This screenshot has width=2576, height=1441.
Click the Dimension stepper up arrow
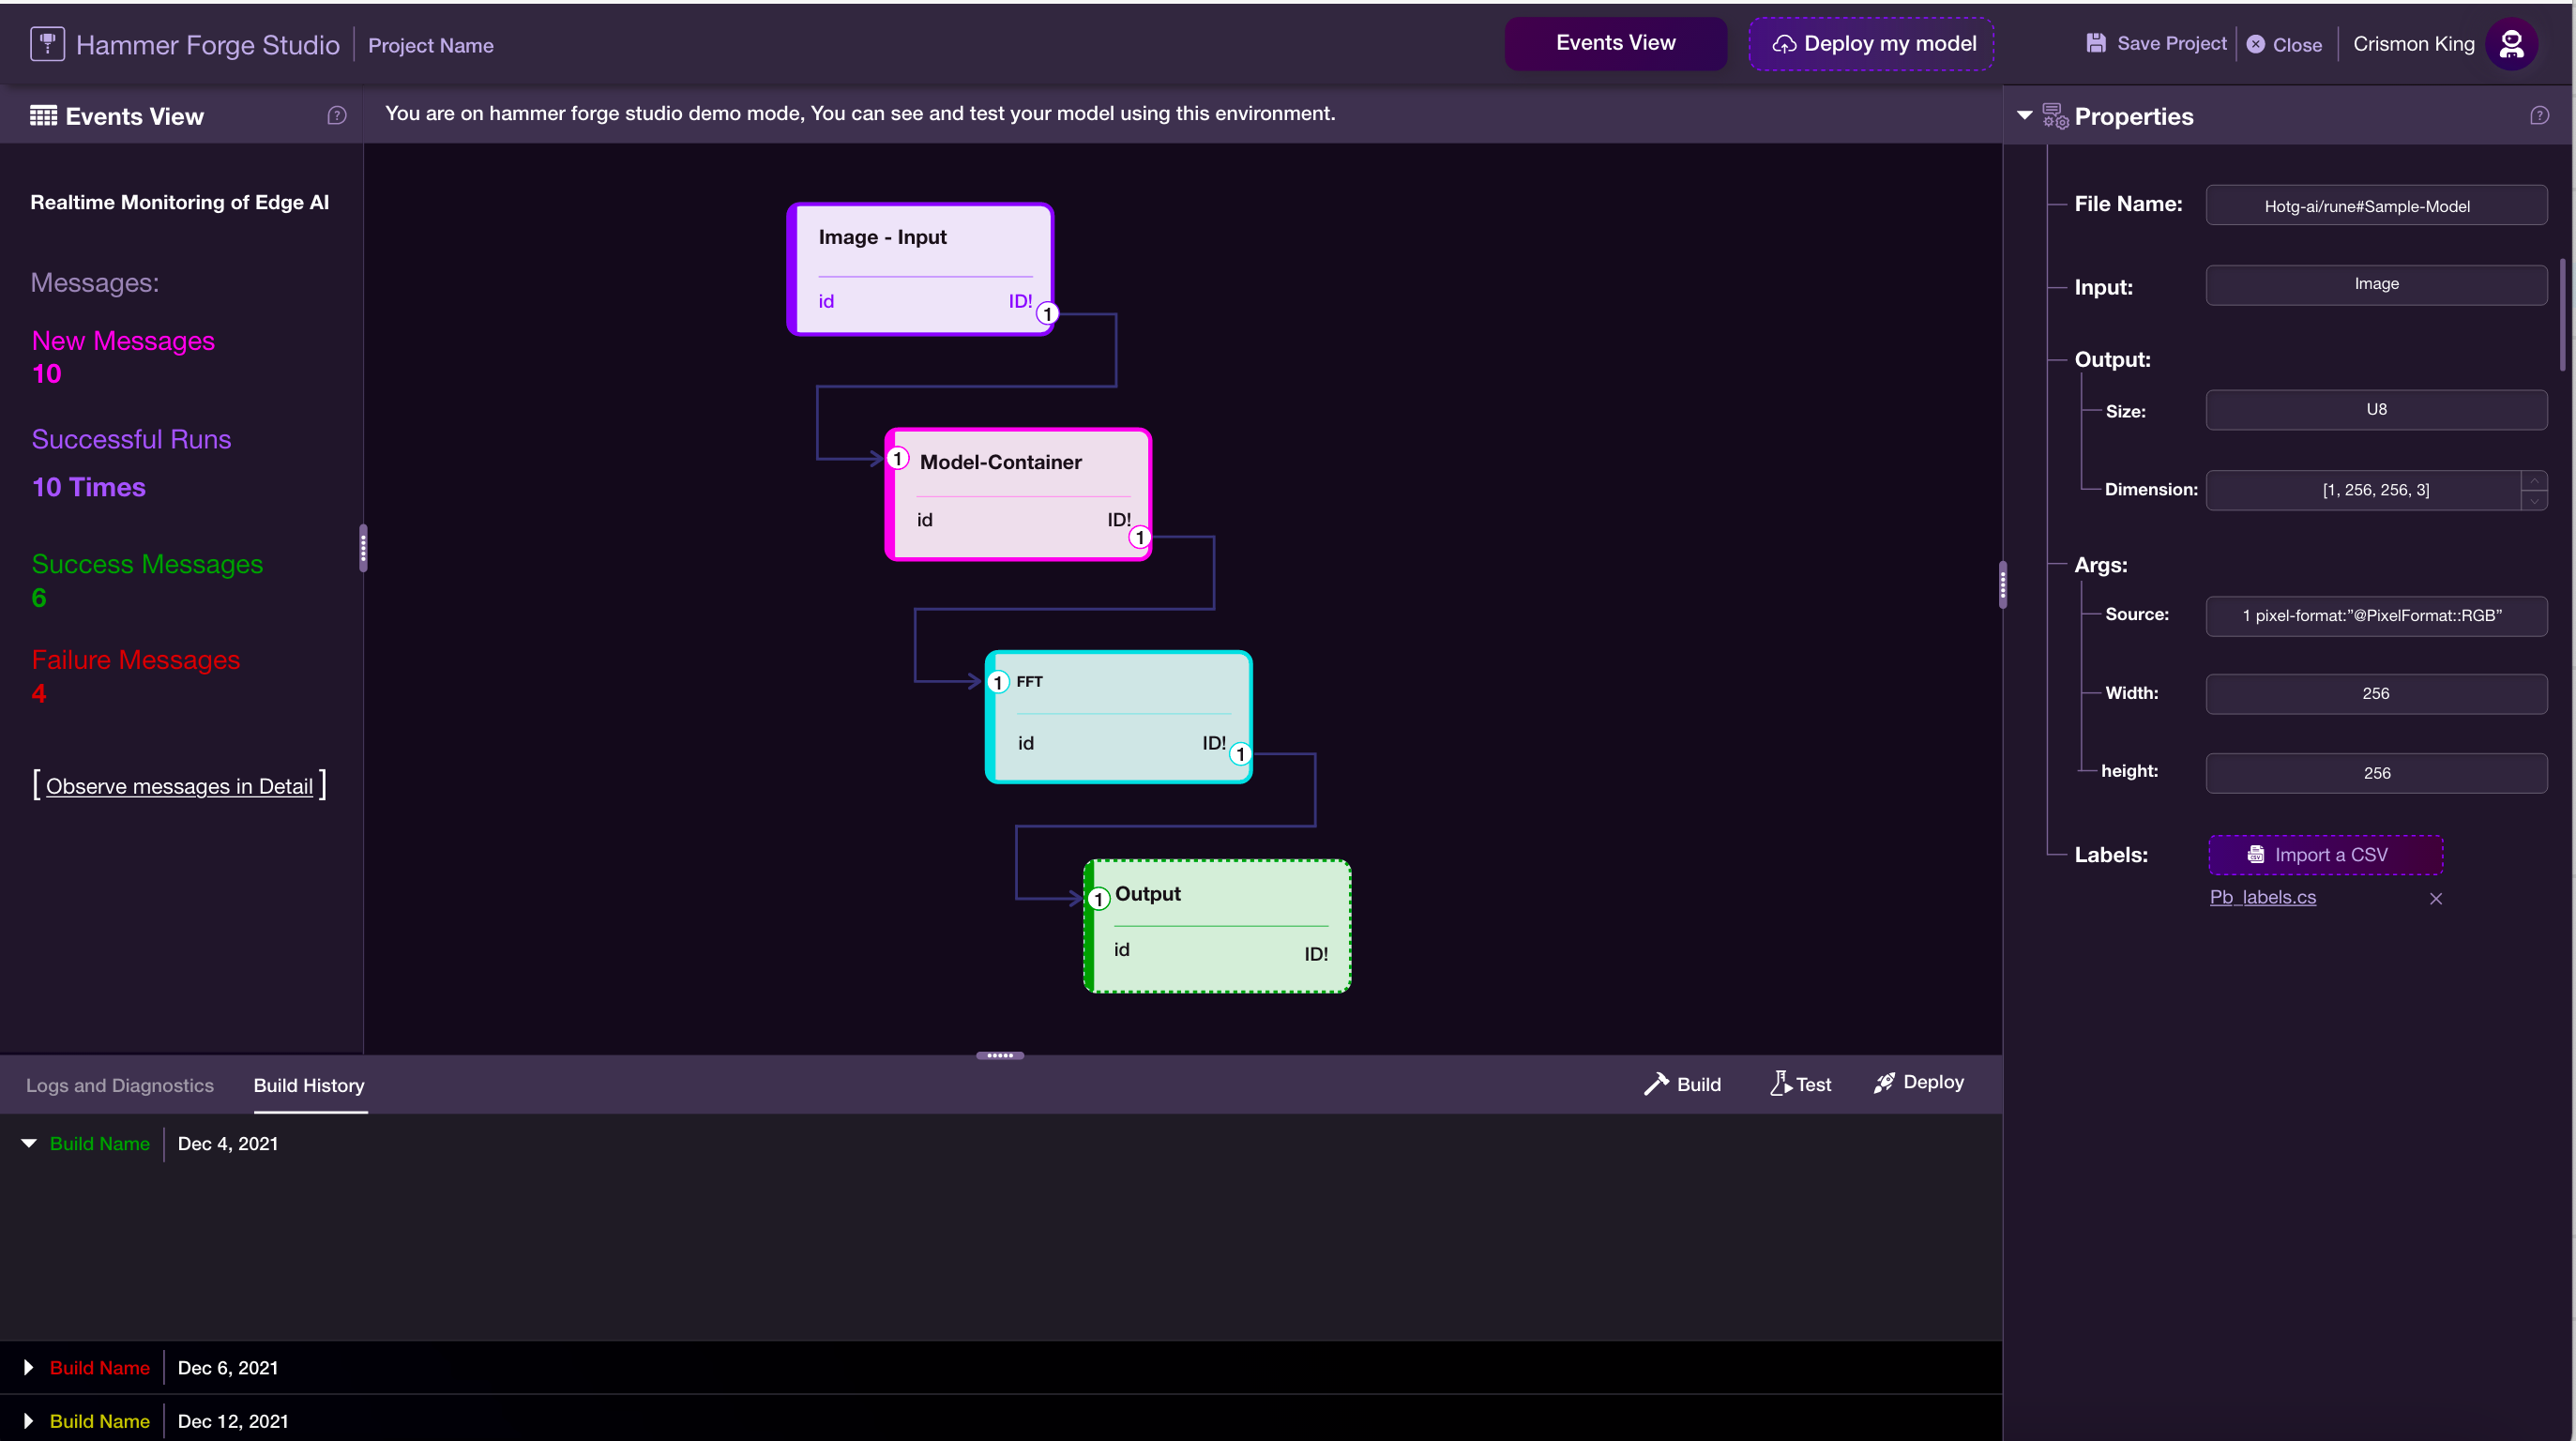[2534, 481]
